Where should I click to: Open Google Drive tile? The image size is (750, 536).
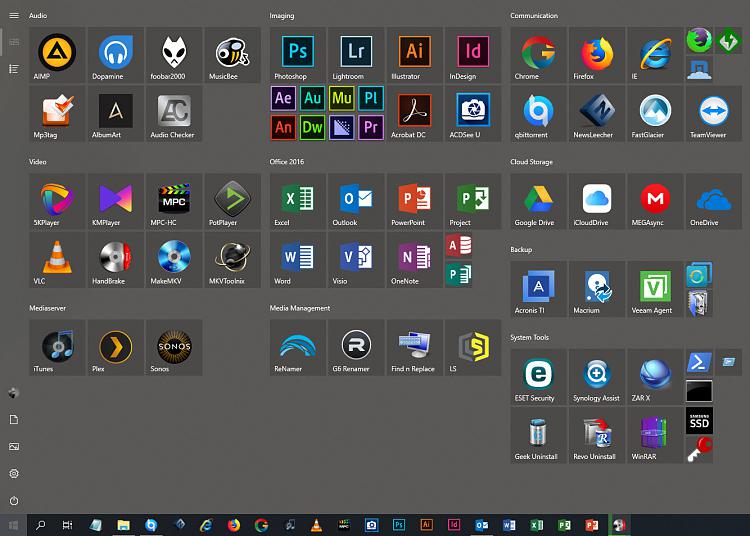[538, 201]
